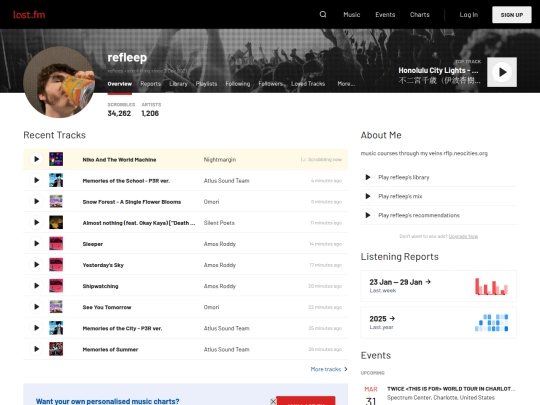Image resolution: width=540 pixels, height=405 pixels.
Task: Open the Music nav menu
Action: 352,14
